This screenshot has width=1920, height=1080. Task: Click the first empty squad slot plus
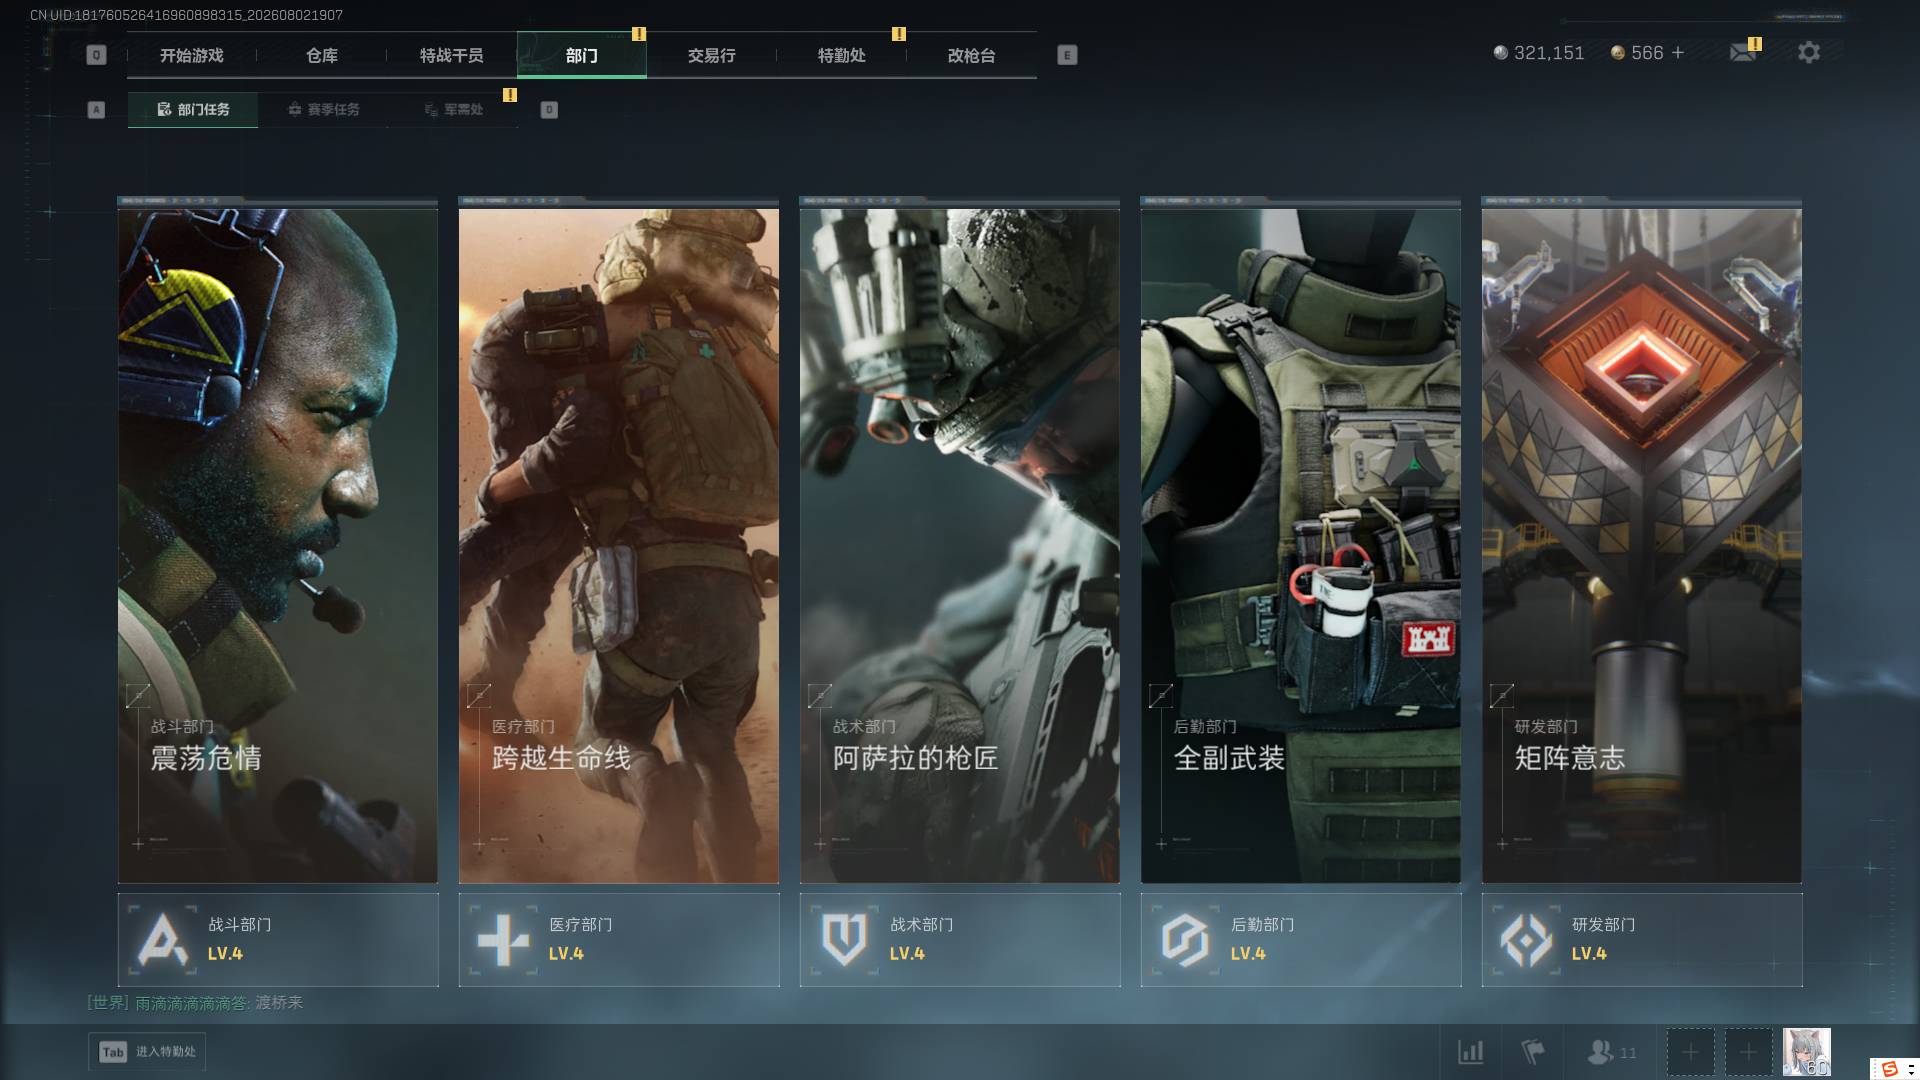tap(1690, 1052)
